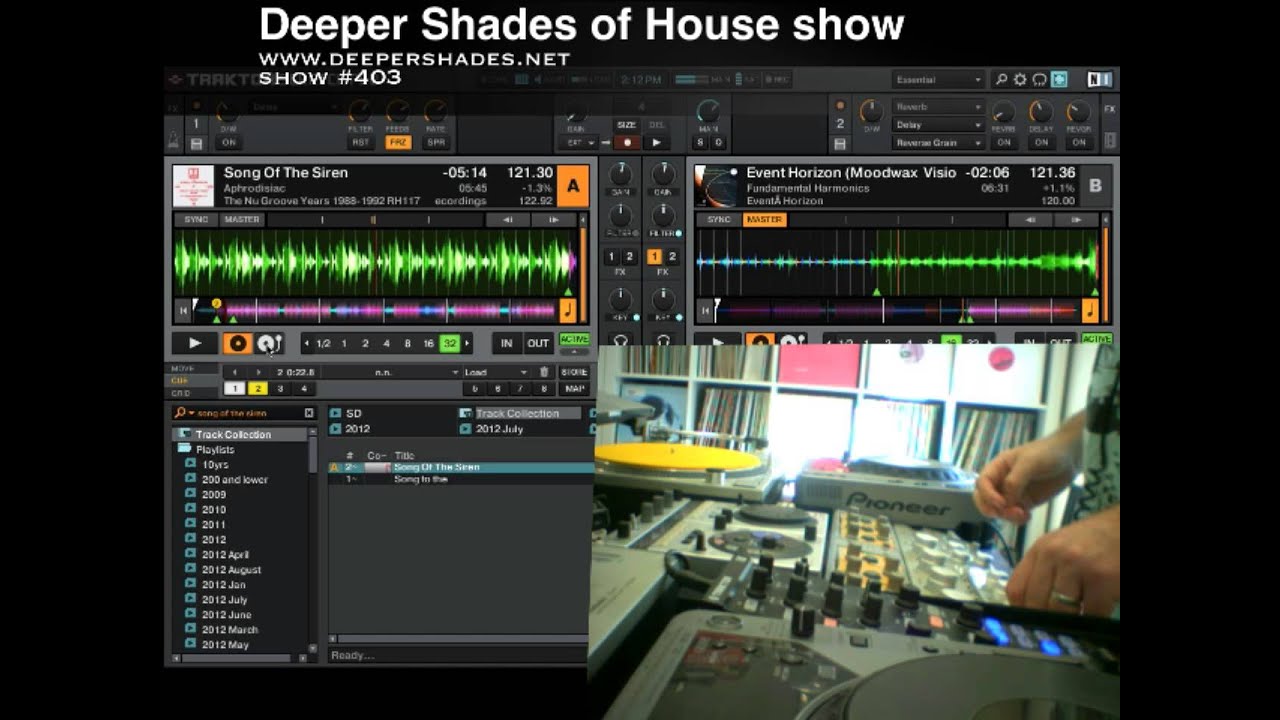Disable the FRZ freeze button
1280x720 pixels.
pyautogui.click(x=398, y=142)
